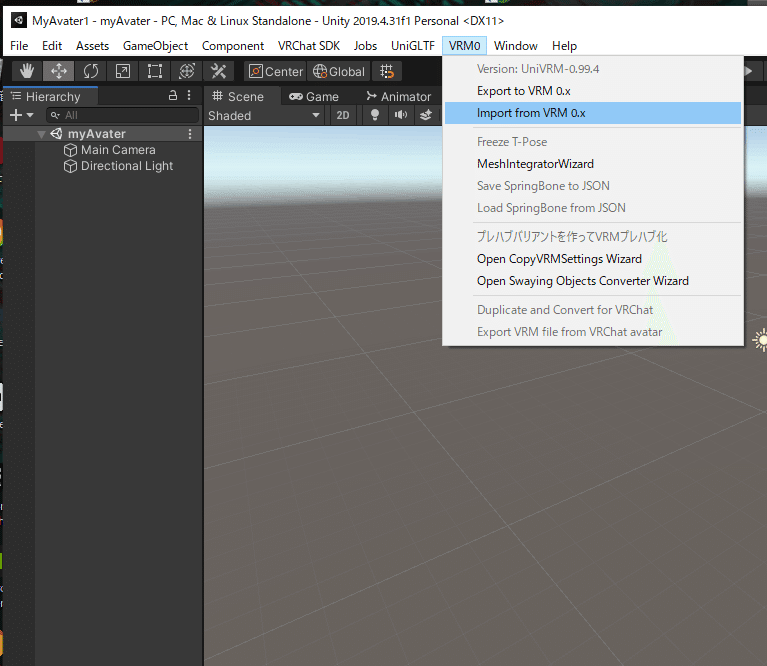Open the Component menu
Screen dimensions: 767x666
click(x=233, y=45)
